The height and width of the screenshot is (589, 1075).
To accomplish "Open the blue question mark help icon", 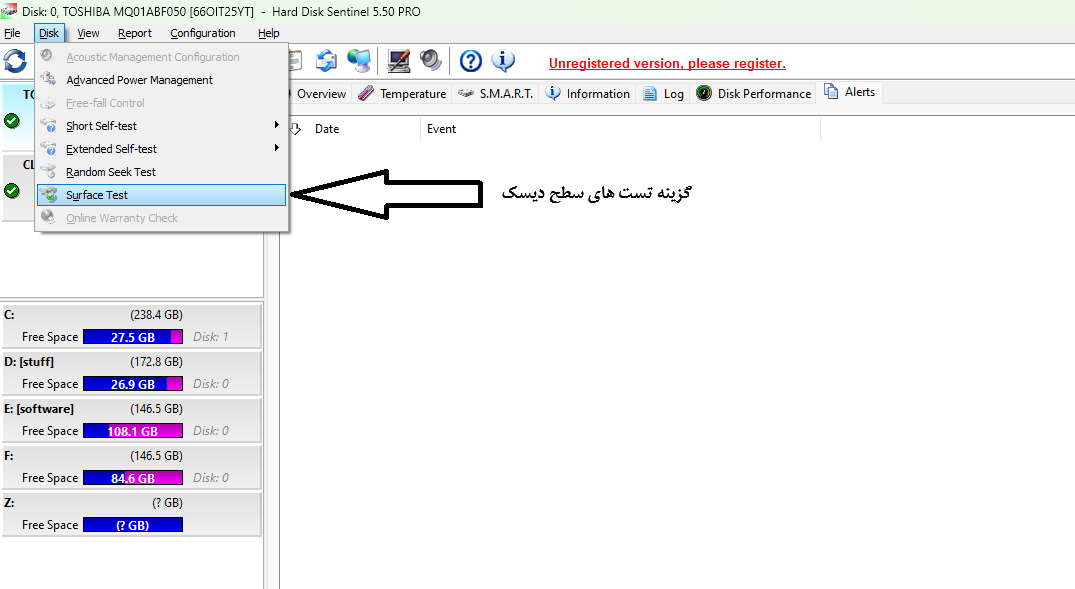I will (x=470, y=61).
